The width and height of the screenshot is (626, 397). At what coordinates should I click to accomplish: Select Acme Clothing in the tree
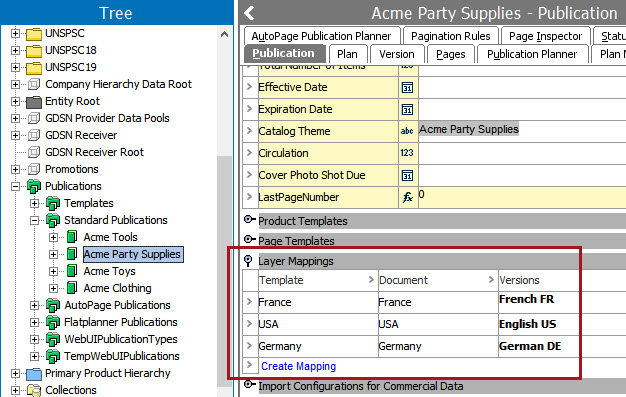[117, 288]
